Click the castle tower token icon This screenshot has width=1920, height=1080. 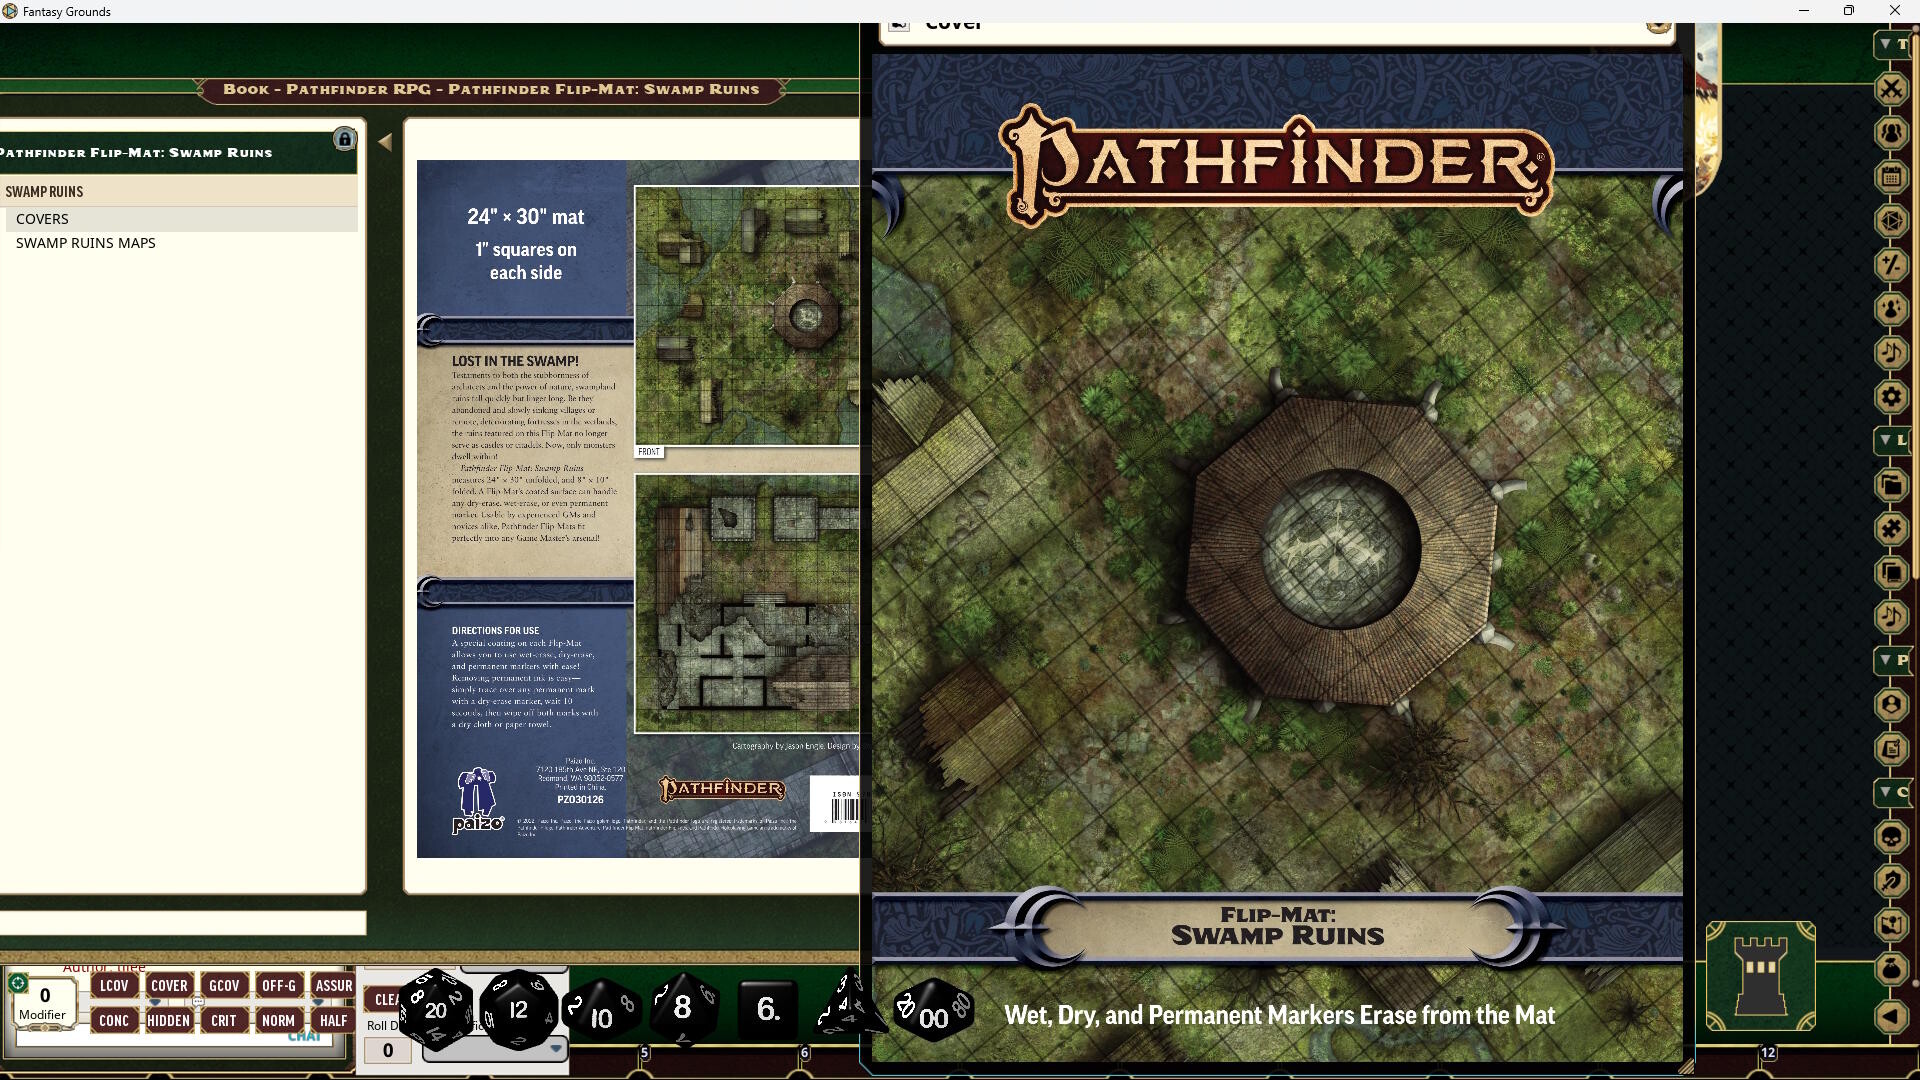[x=1760, y=976]
